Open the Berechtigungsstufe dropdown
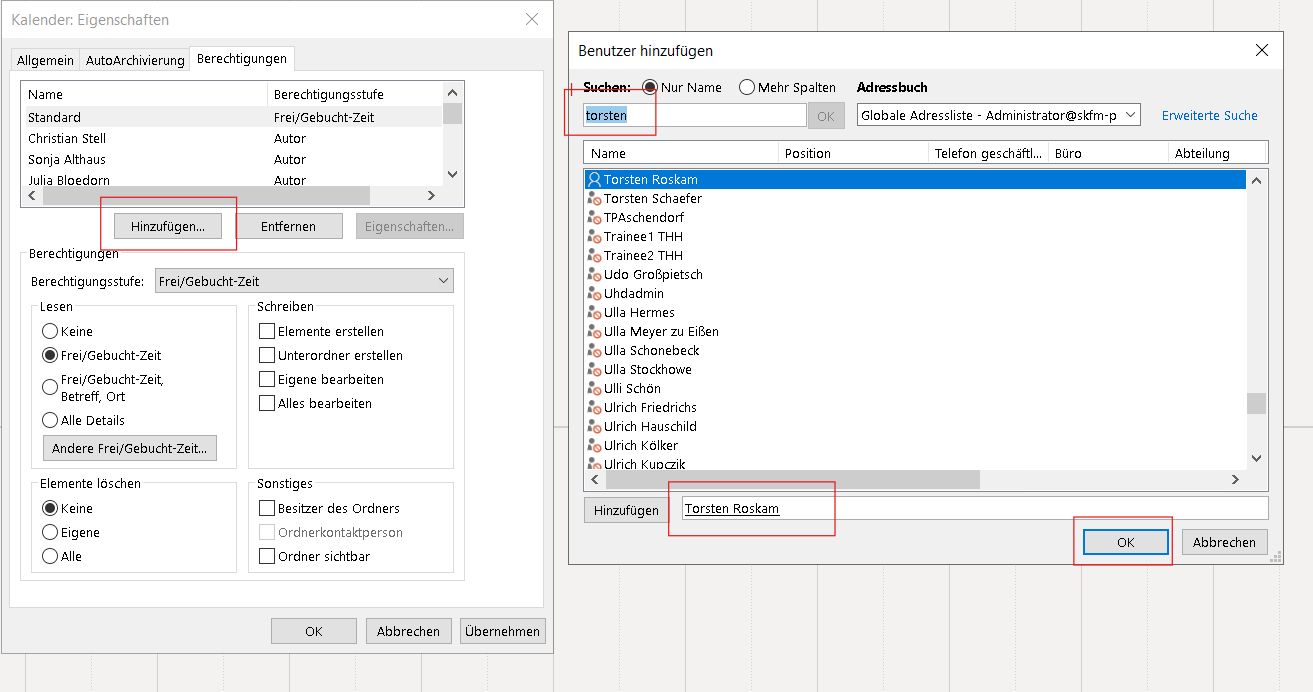The image size is (1313, 692). 305,282
